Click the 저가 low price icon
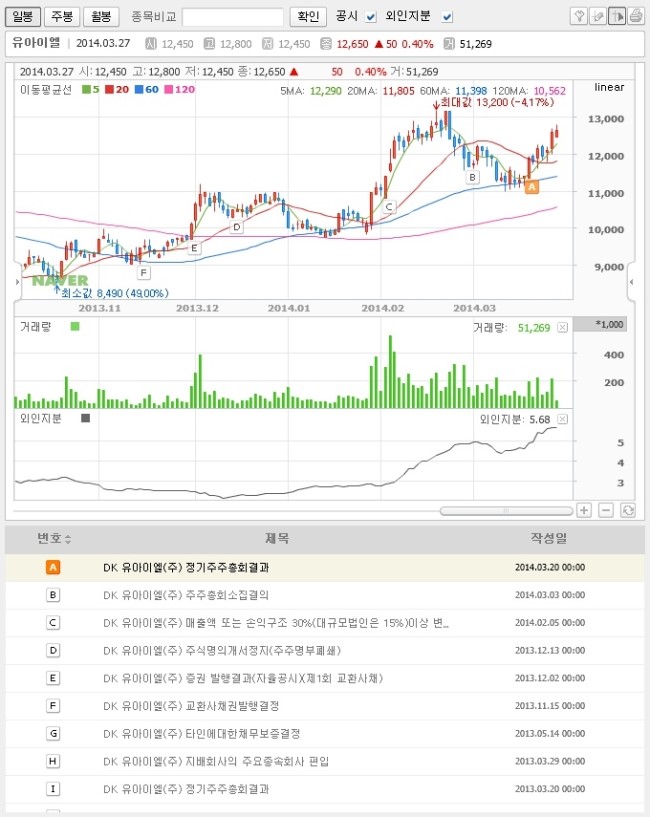 pyautogui.click(x=267, y=44)
